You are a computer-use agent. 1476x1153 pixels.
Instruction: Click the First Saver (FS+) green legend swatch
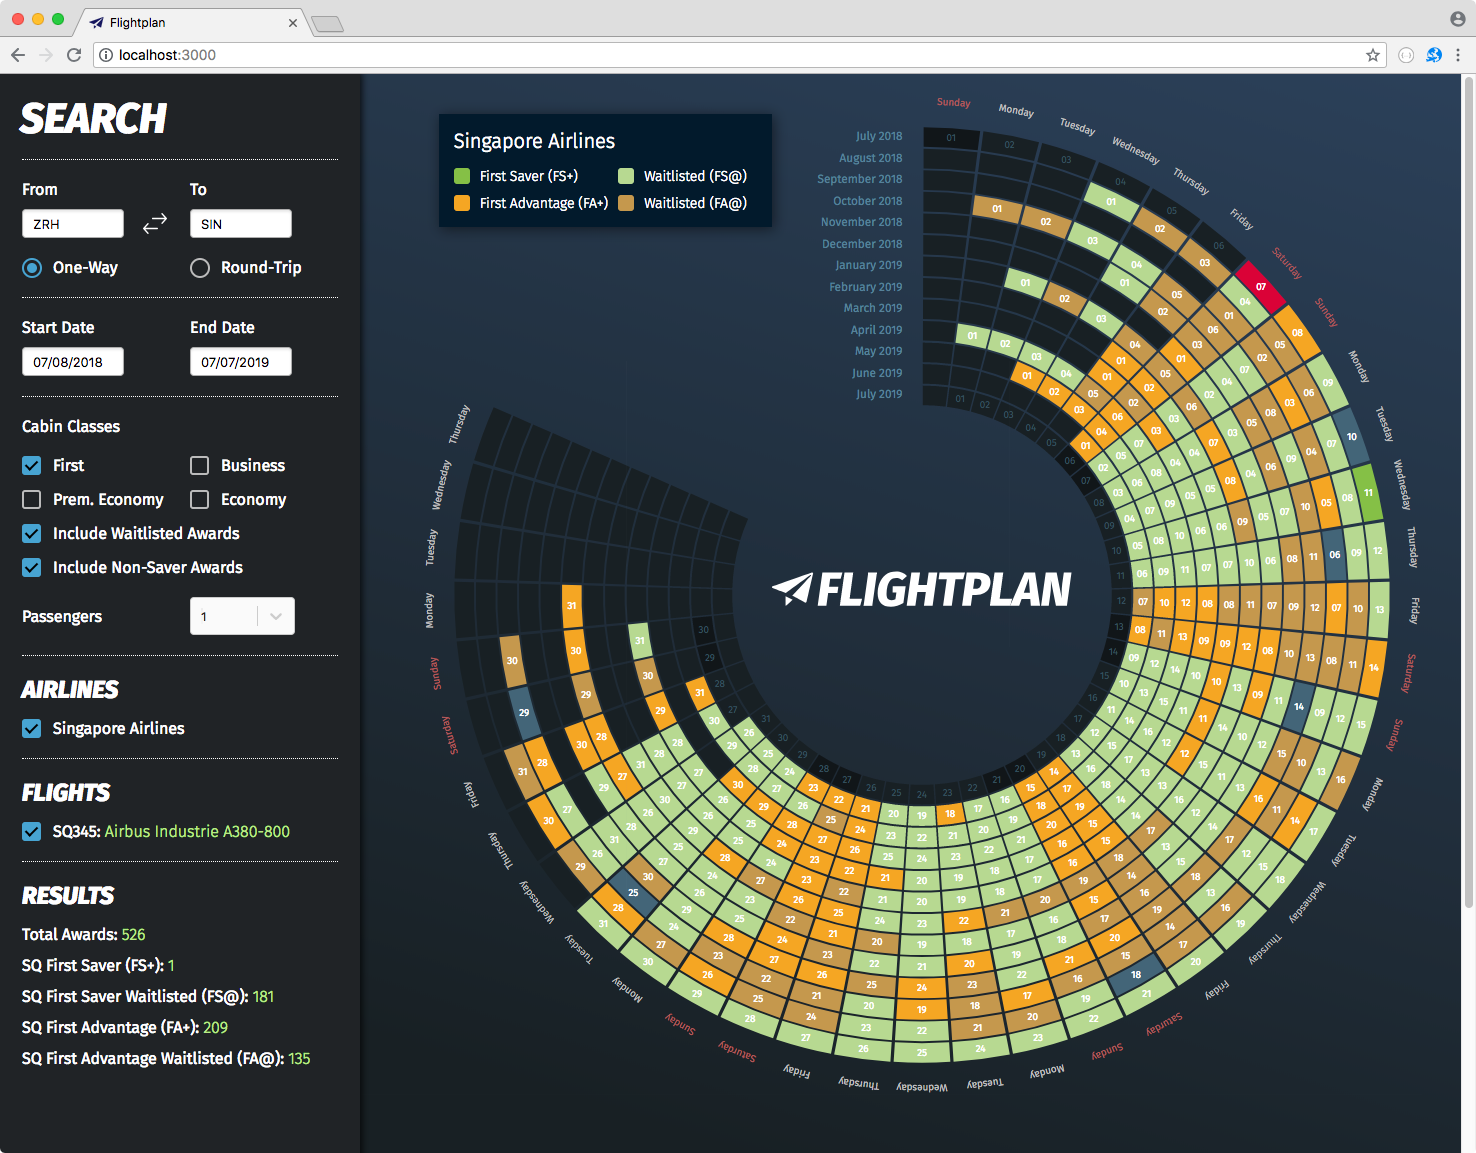point(462,176)
